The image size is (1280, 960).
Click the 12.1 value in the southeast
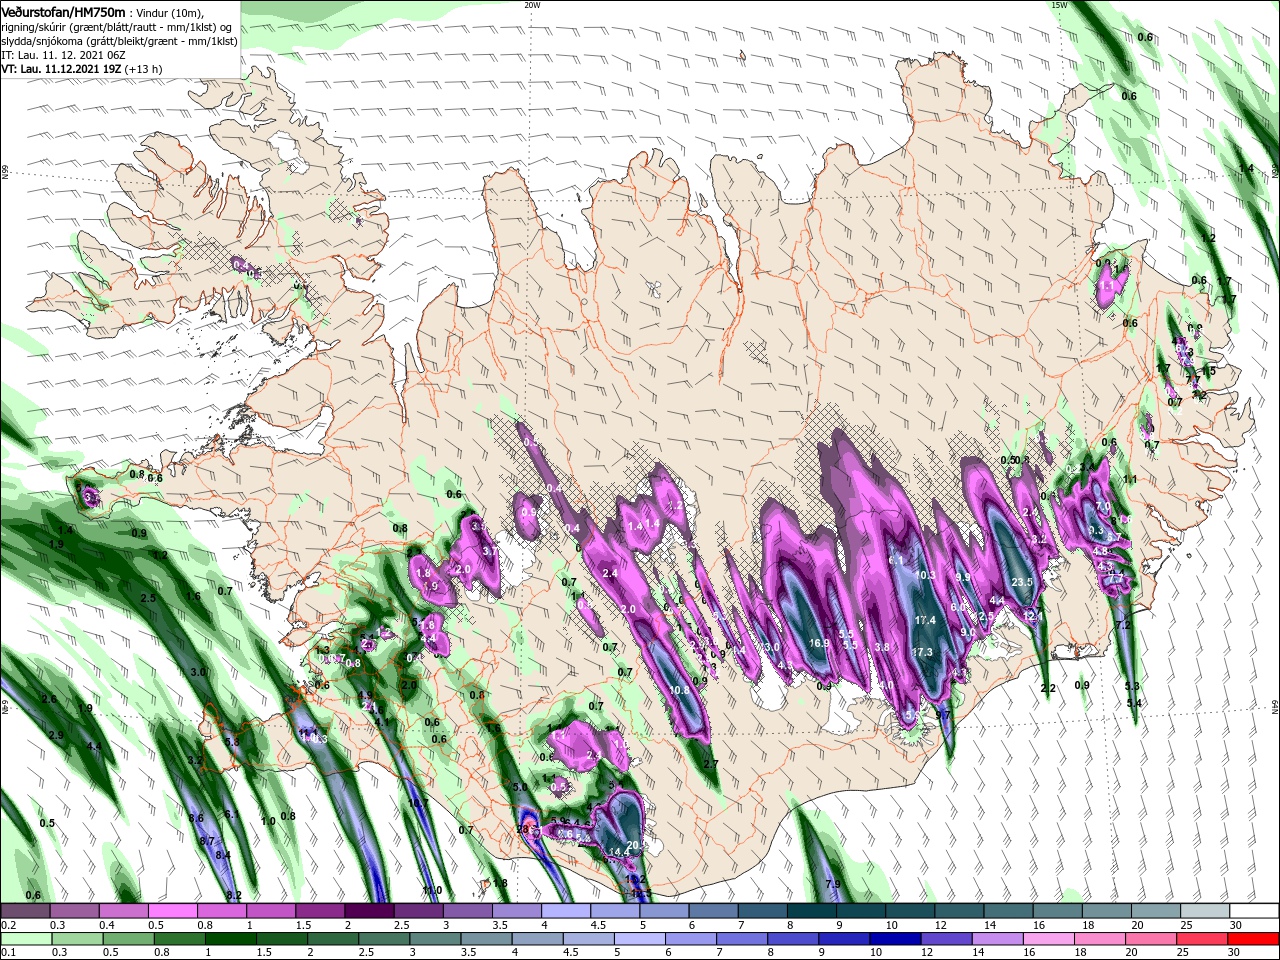[x=1033, y=617]
